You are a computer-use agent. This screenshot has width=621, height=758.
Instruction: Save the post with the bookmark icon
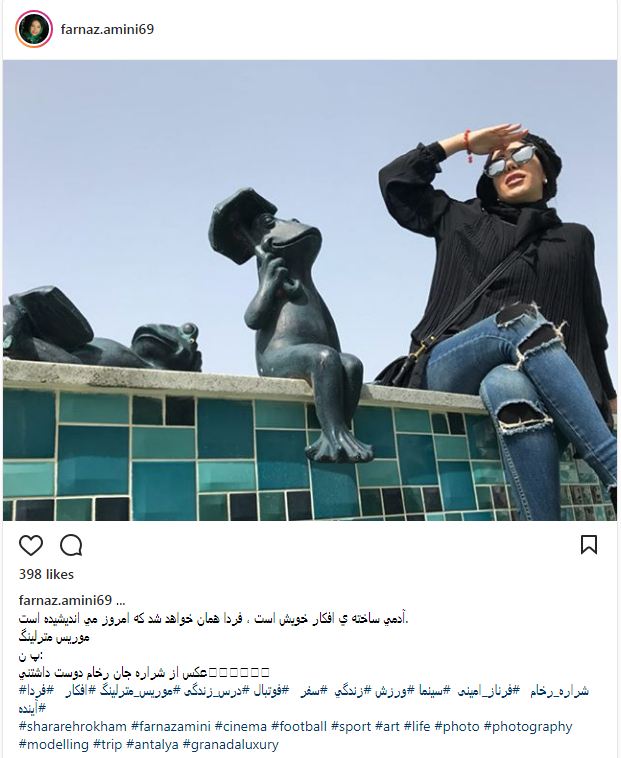(589, 545)
